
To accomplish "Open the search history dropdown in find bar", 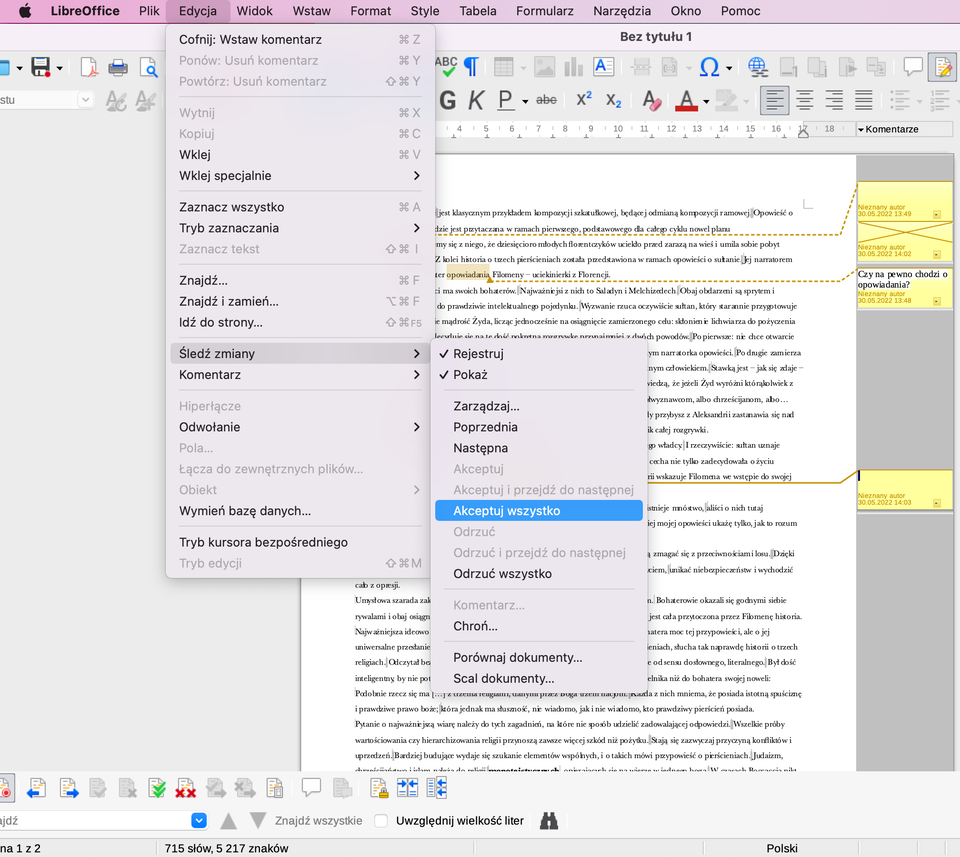I will (198, 820).
